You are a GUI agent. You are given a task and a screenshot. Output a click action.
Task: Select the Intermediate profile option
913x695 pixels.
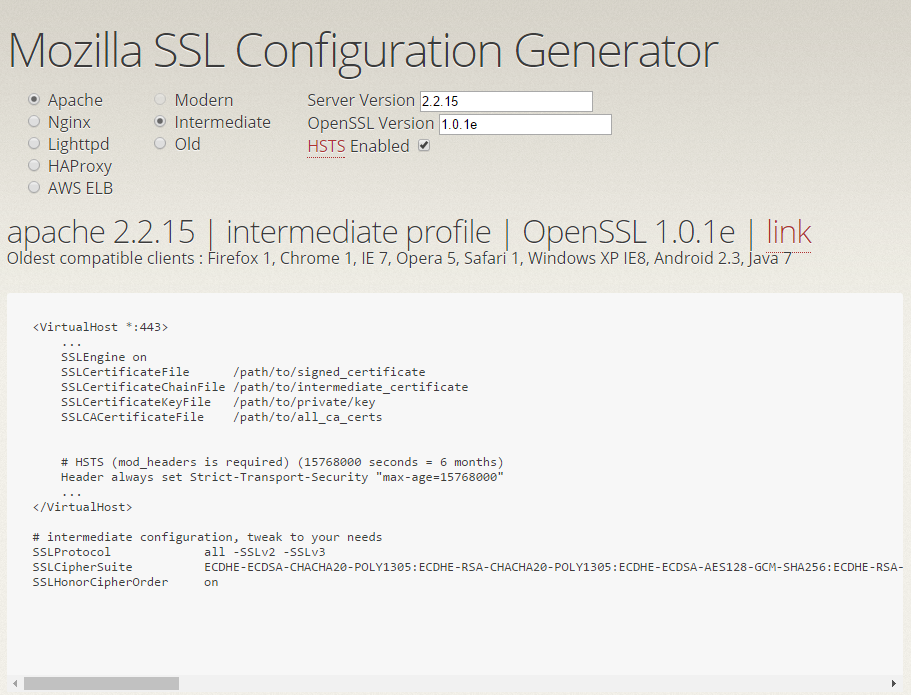tap(160, 121)
